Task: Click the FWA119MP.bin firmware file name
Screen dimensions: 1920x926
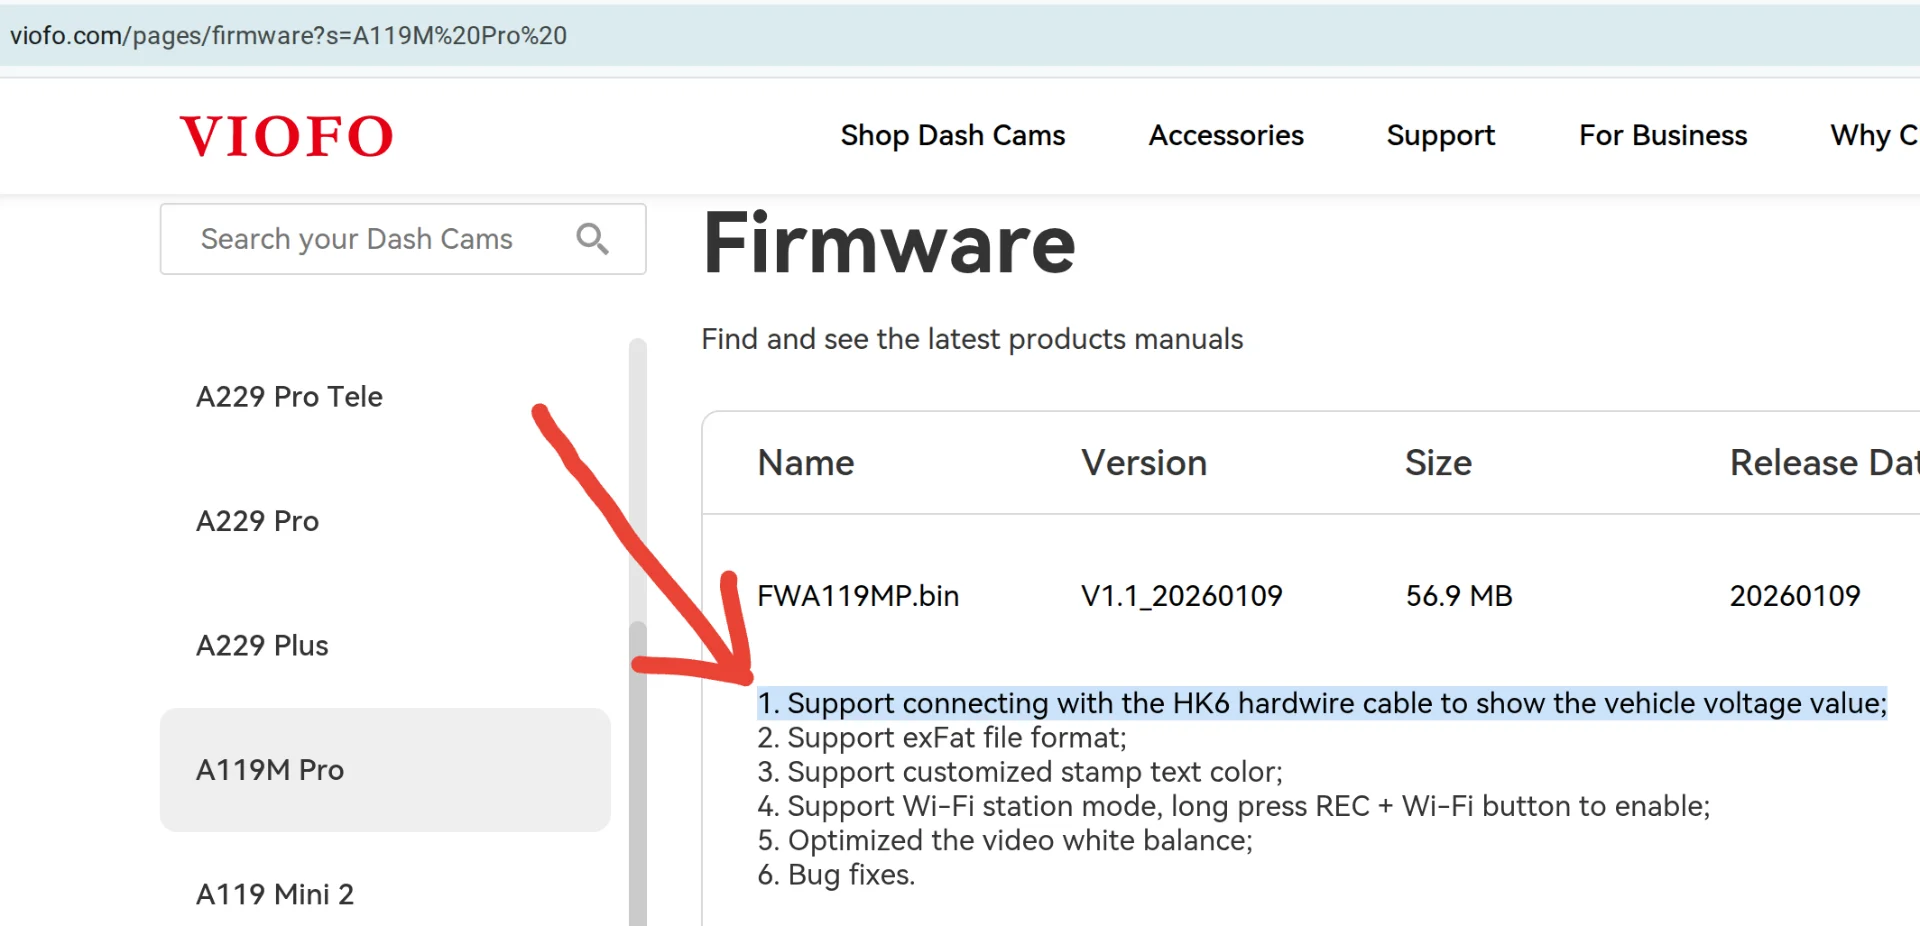Action: (x=858, y=596)
